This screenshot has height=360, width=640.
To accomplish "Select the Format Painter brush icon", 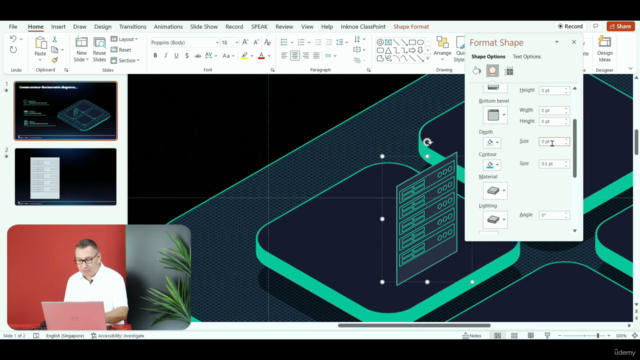I will click(54, 60).
